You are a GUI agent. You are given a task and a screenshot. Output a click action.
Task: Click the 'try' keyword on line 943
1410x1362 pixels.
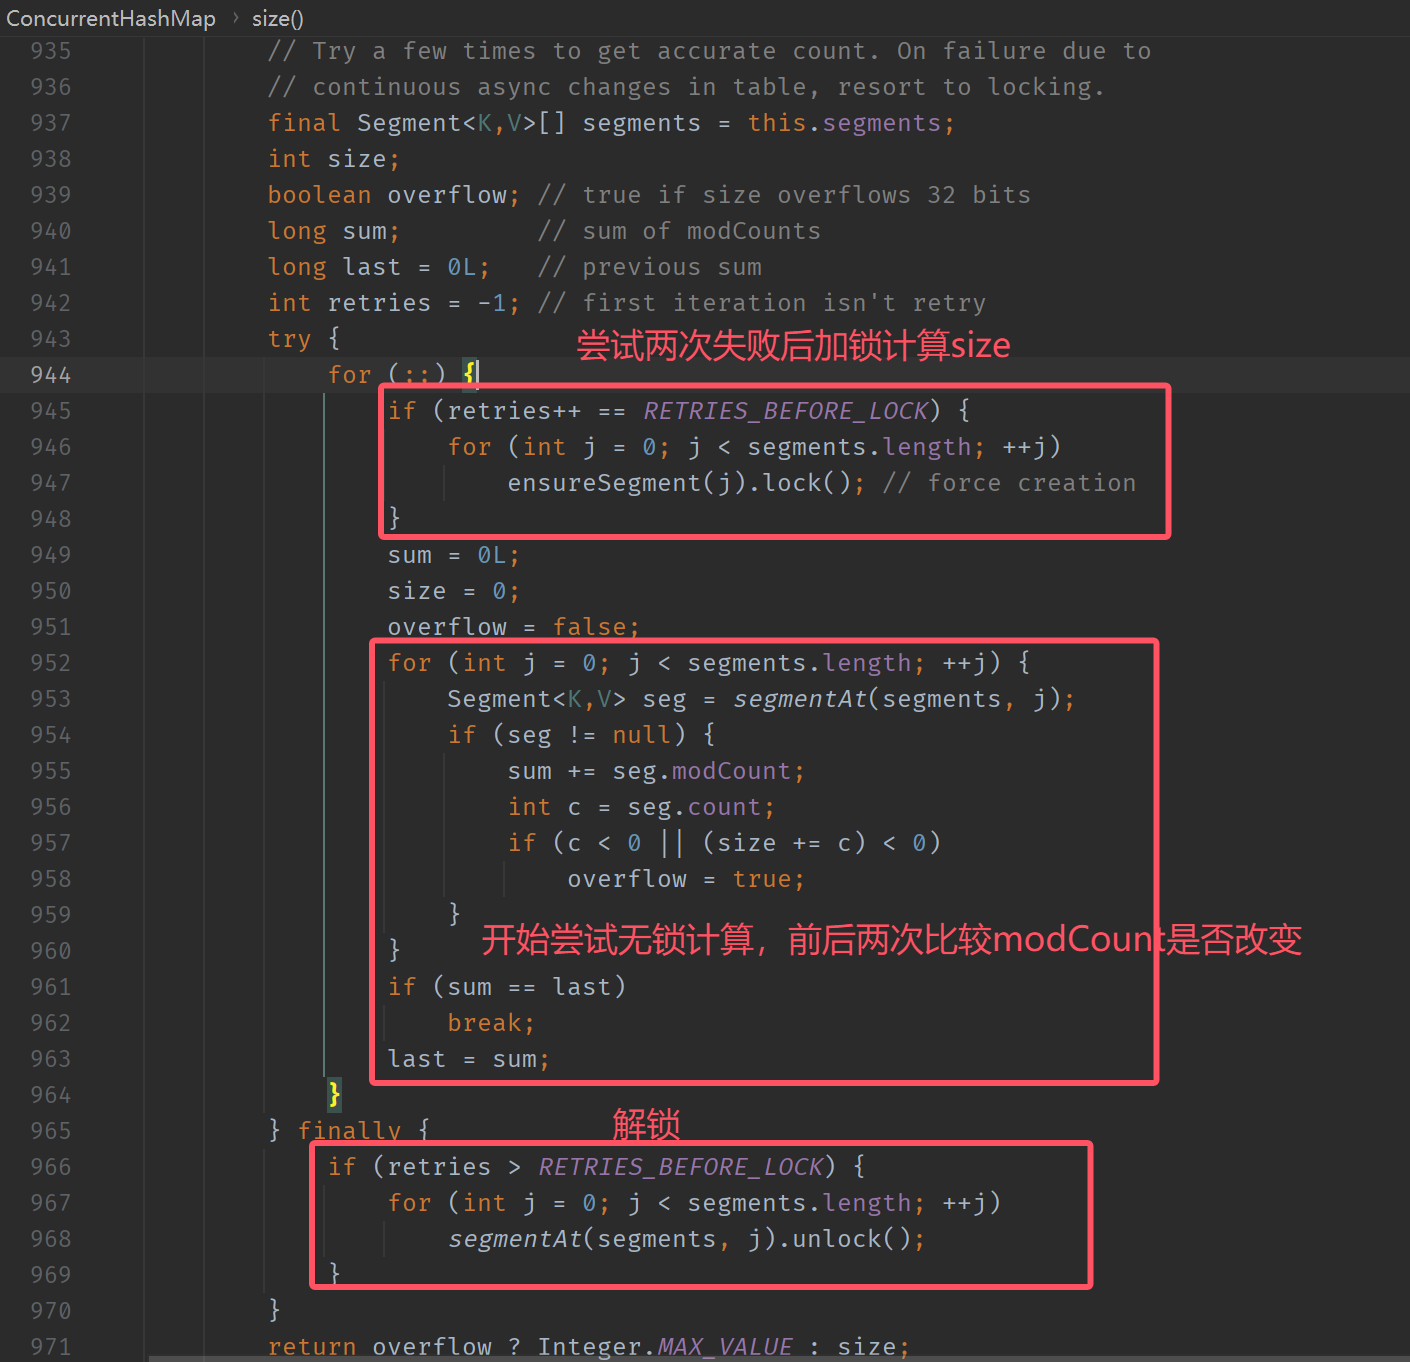(x=289, y=339)
